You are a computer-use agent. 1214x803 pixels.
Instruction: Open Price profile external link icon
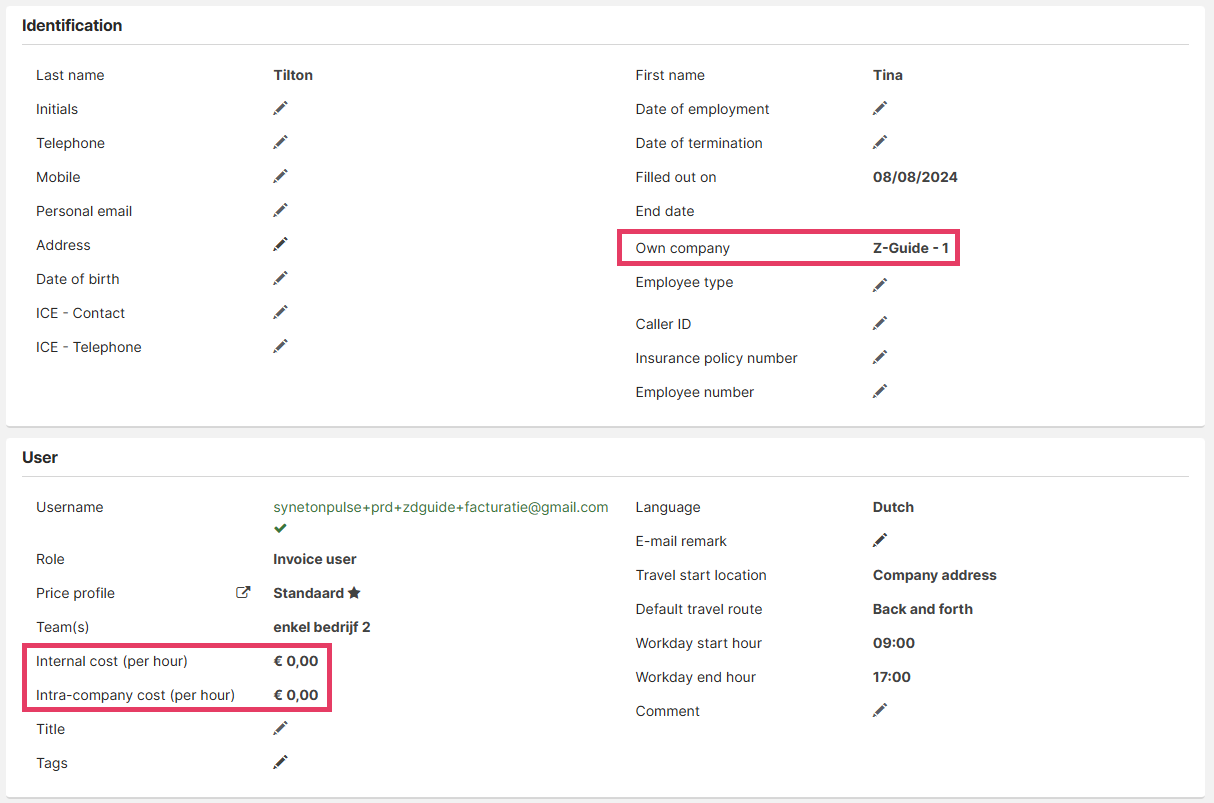(x=243, y=592)
